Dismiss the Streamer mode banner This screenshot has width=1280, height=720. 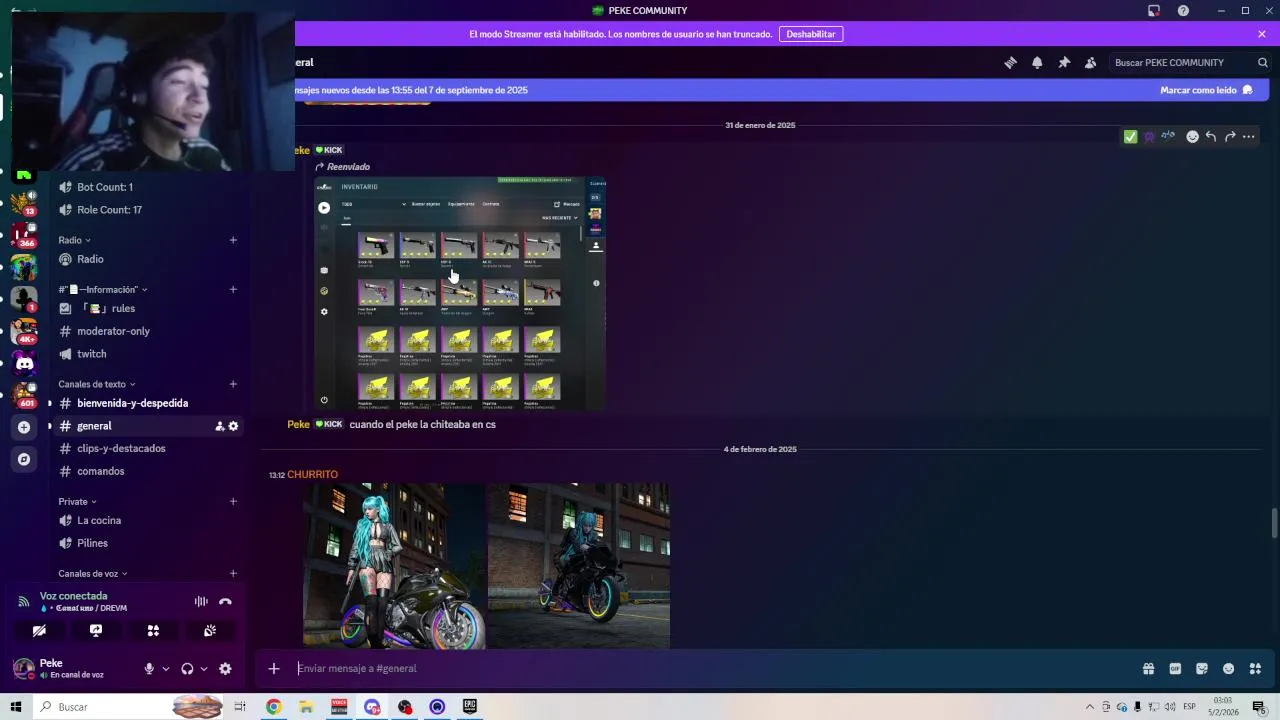[x=1262, y=34]
